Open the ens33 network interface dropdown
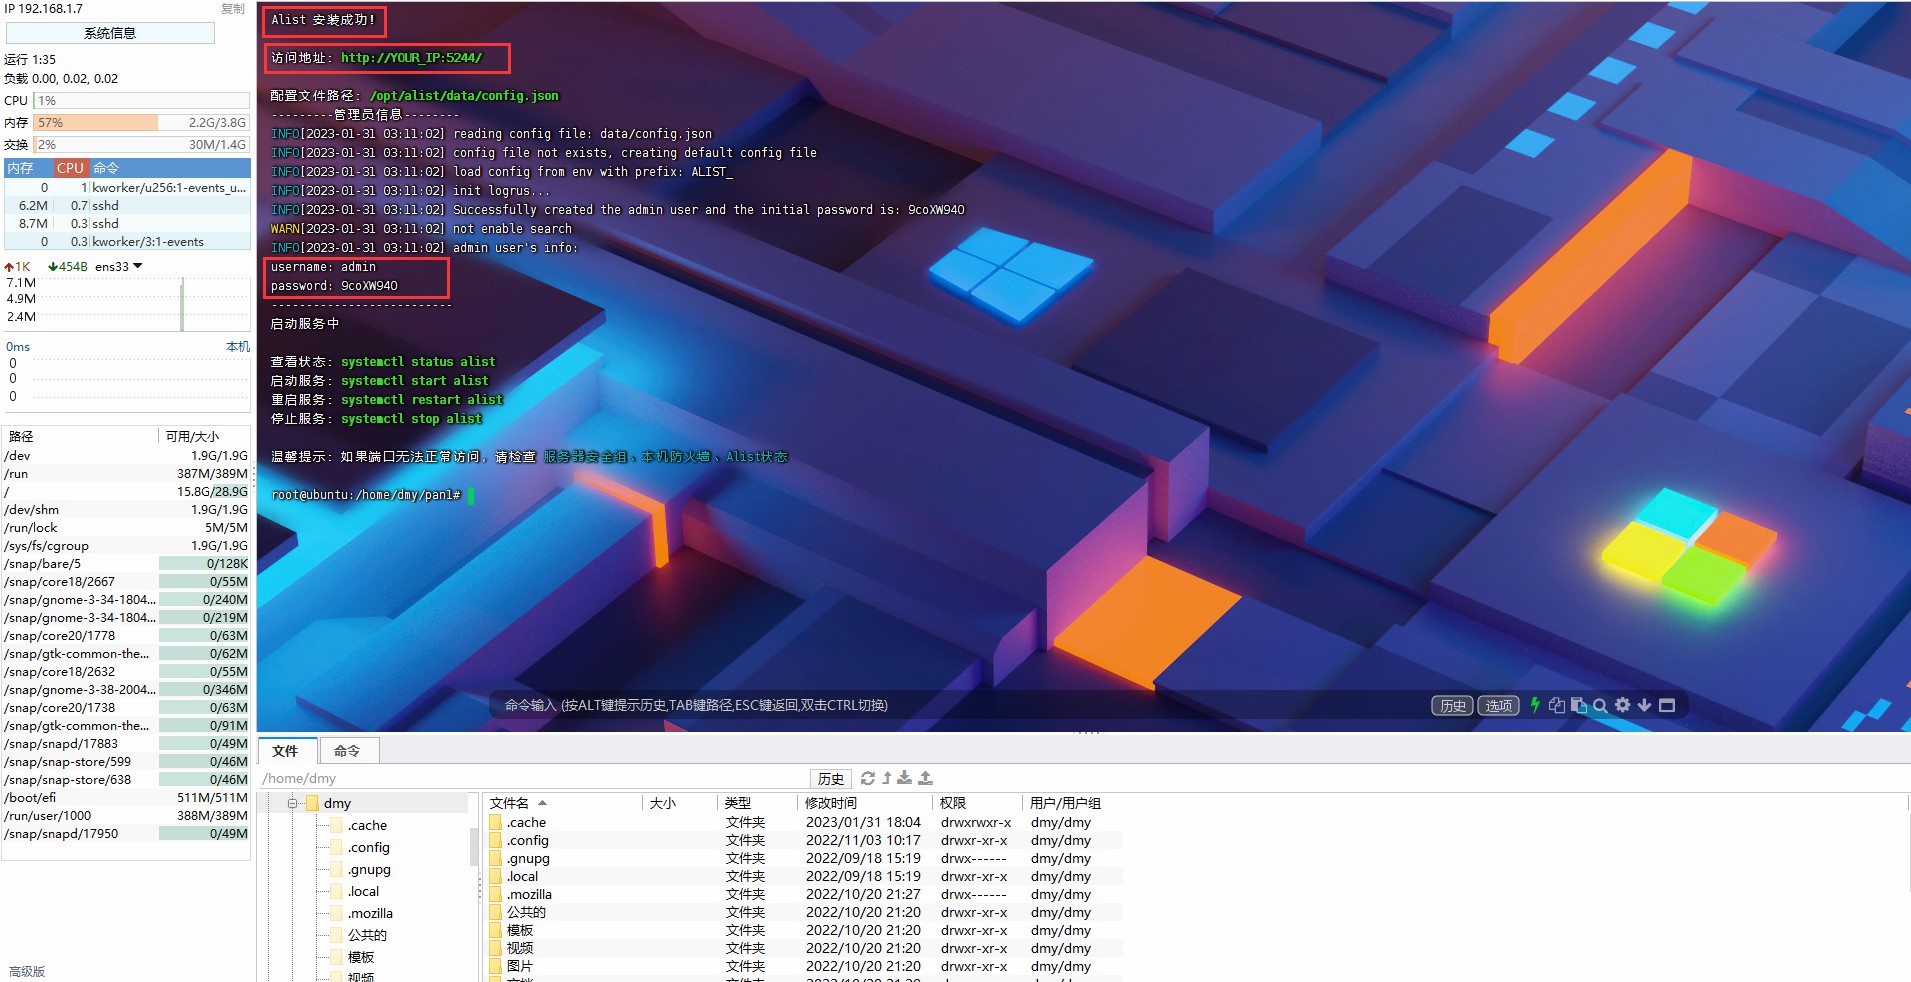 click(x=119, y=267)
